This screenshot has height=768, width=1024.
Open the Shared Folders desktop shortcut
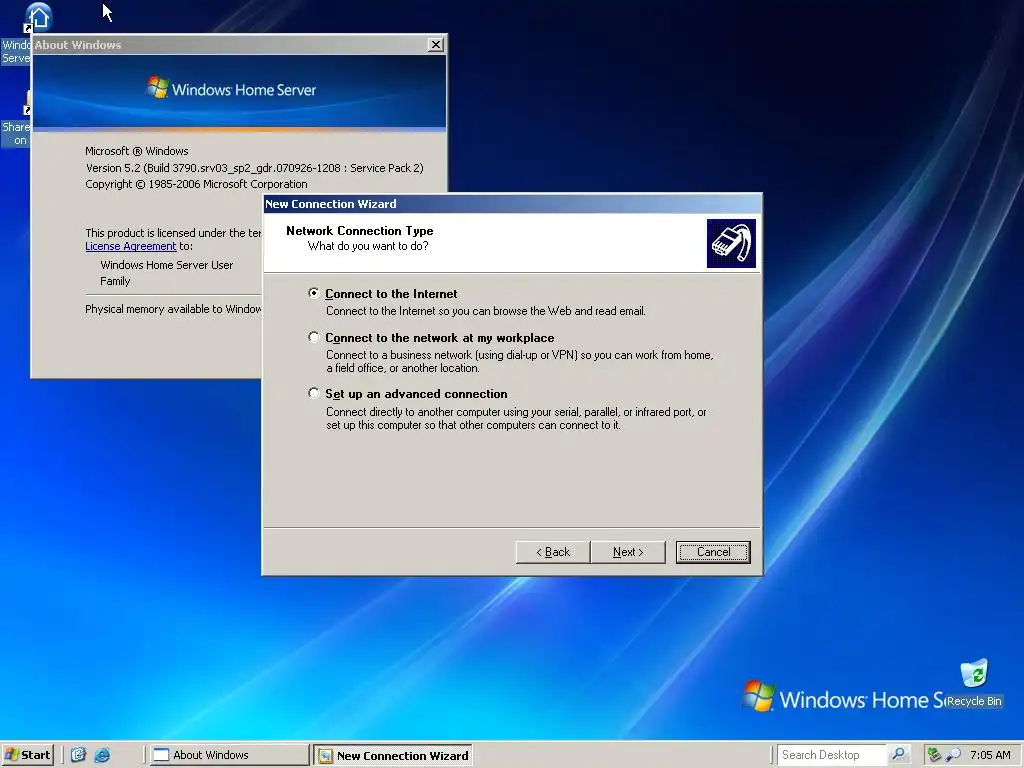point(16,121)
